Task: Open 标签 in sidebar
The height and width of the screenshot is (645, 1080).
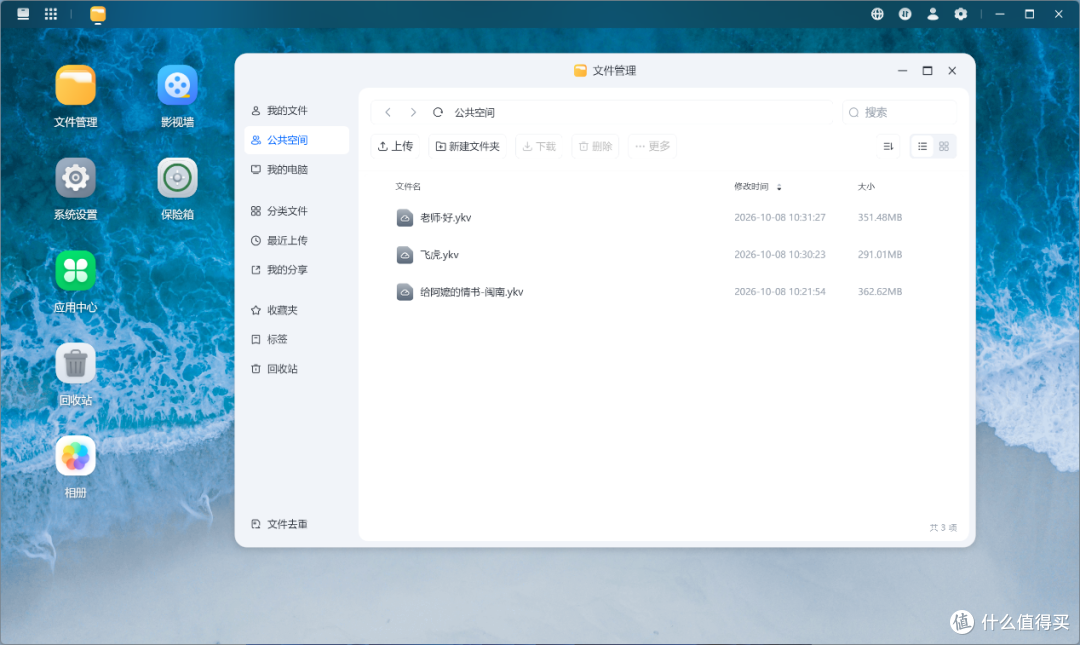Action: pos(296,339)
